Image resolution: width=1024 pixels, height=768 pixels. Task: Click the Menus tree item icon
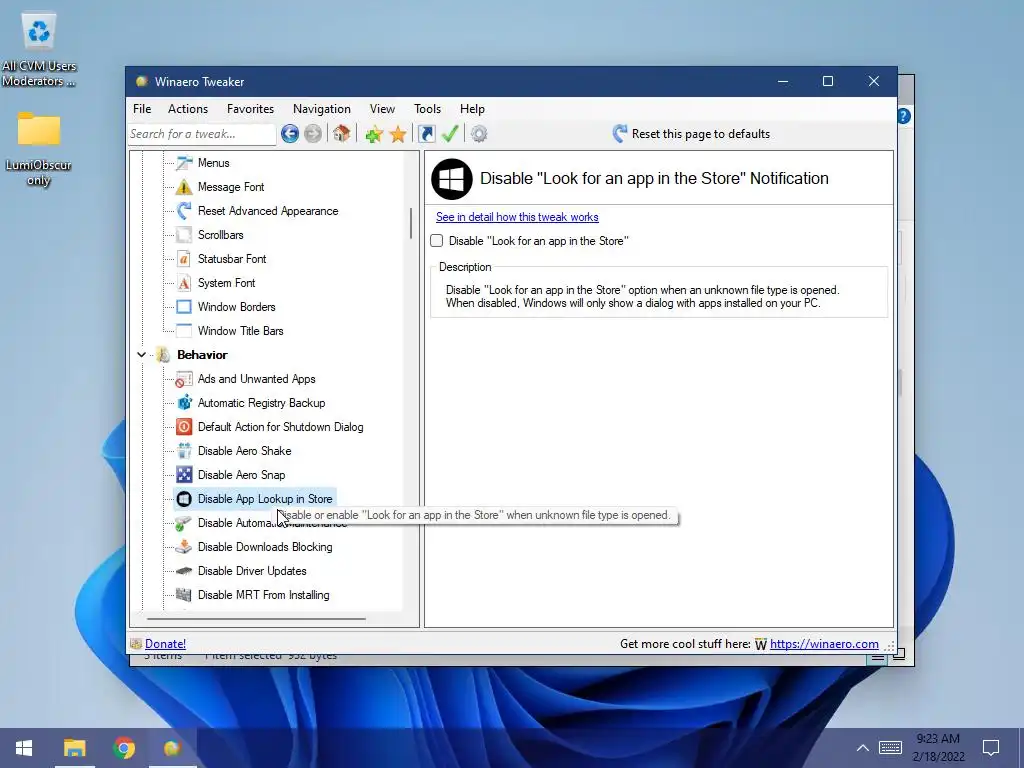pyautogui.click(x=184, y=163)
